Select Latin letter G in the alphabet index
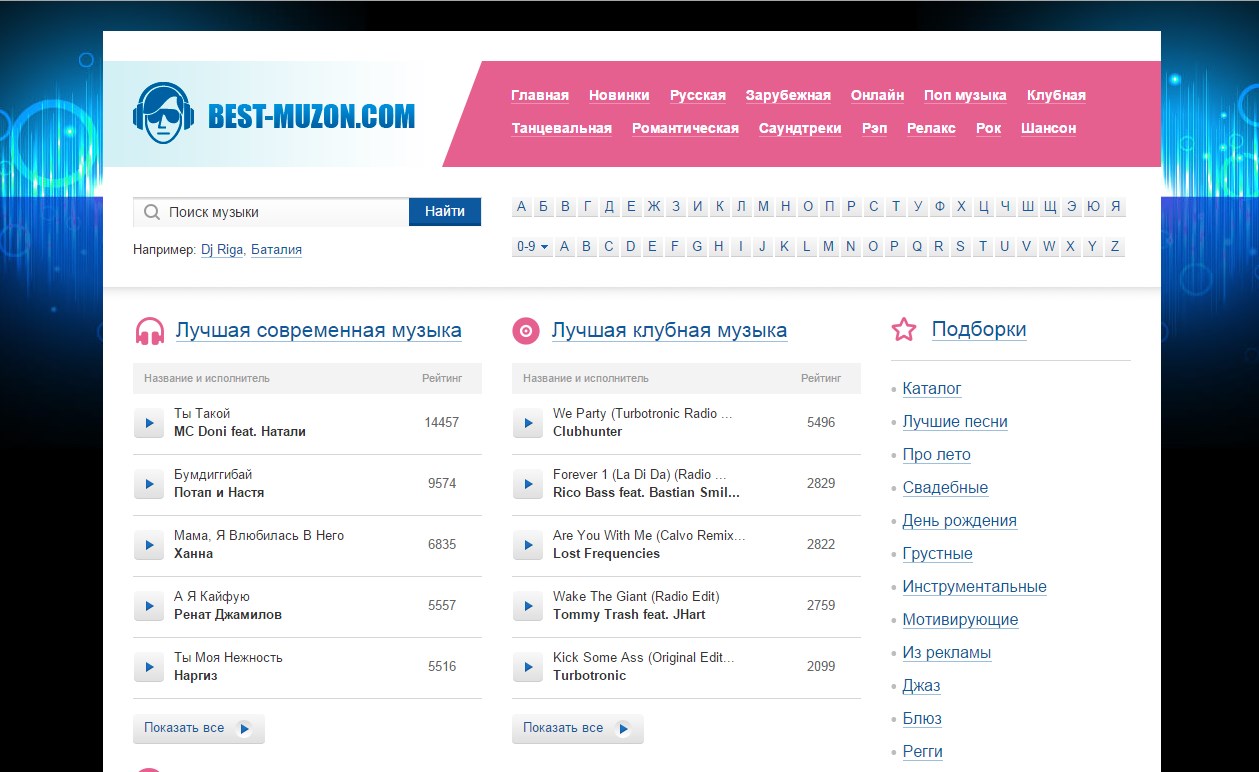 [x=696, y=247]
